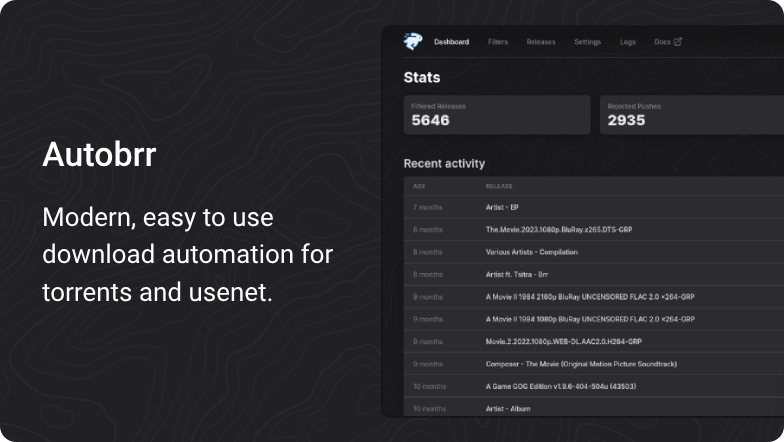Click the Rejected Pushes stat card

[x=691, y=115]
